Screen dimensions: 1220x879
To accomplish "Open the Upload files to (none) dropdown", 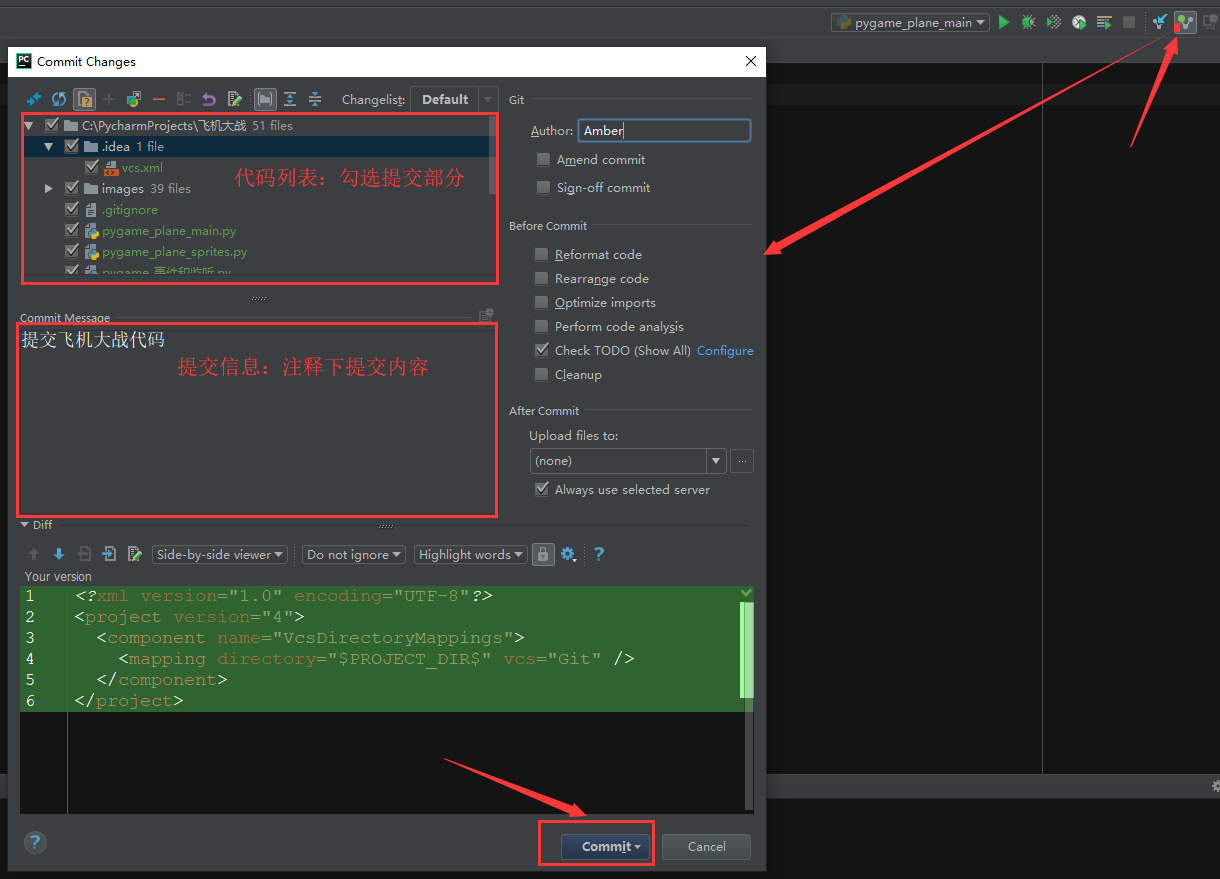I will pyautogui.click(x=627, y=461).
